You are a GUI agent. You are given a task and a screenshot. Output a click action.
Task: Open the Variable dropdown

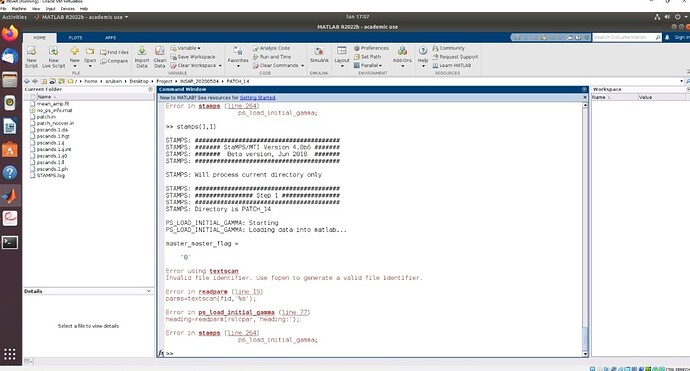[185, 48]
